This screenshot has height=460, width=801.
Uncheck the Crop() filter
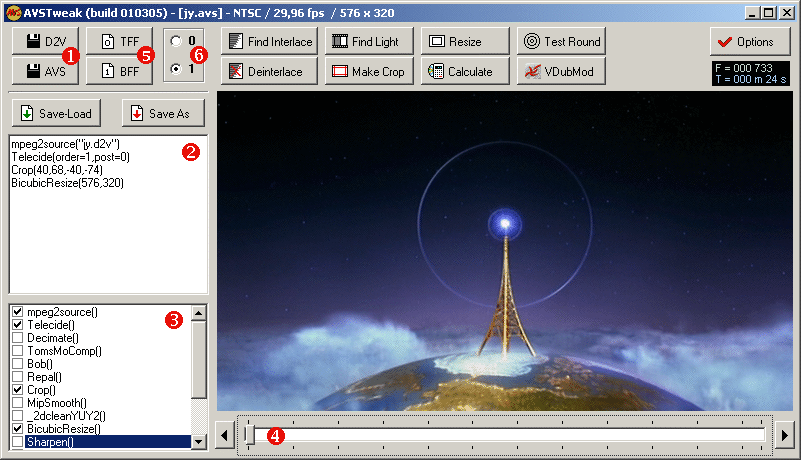(17, 389)
